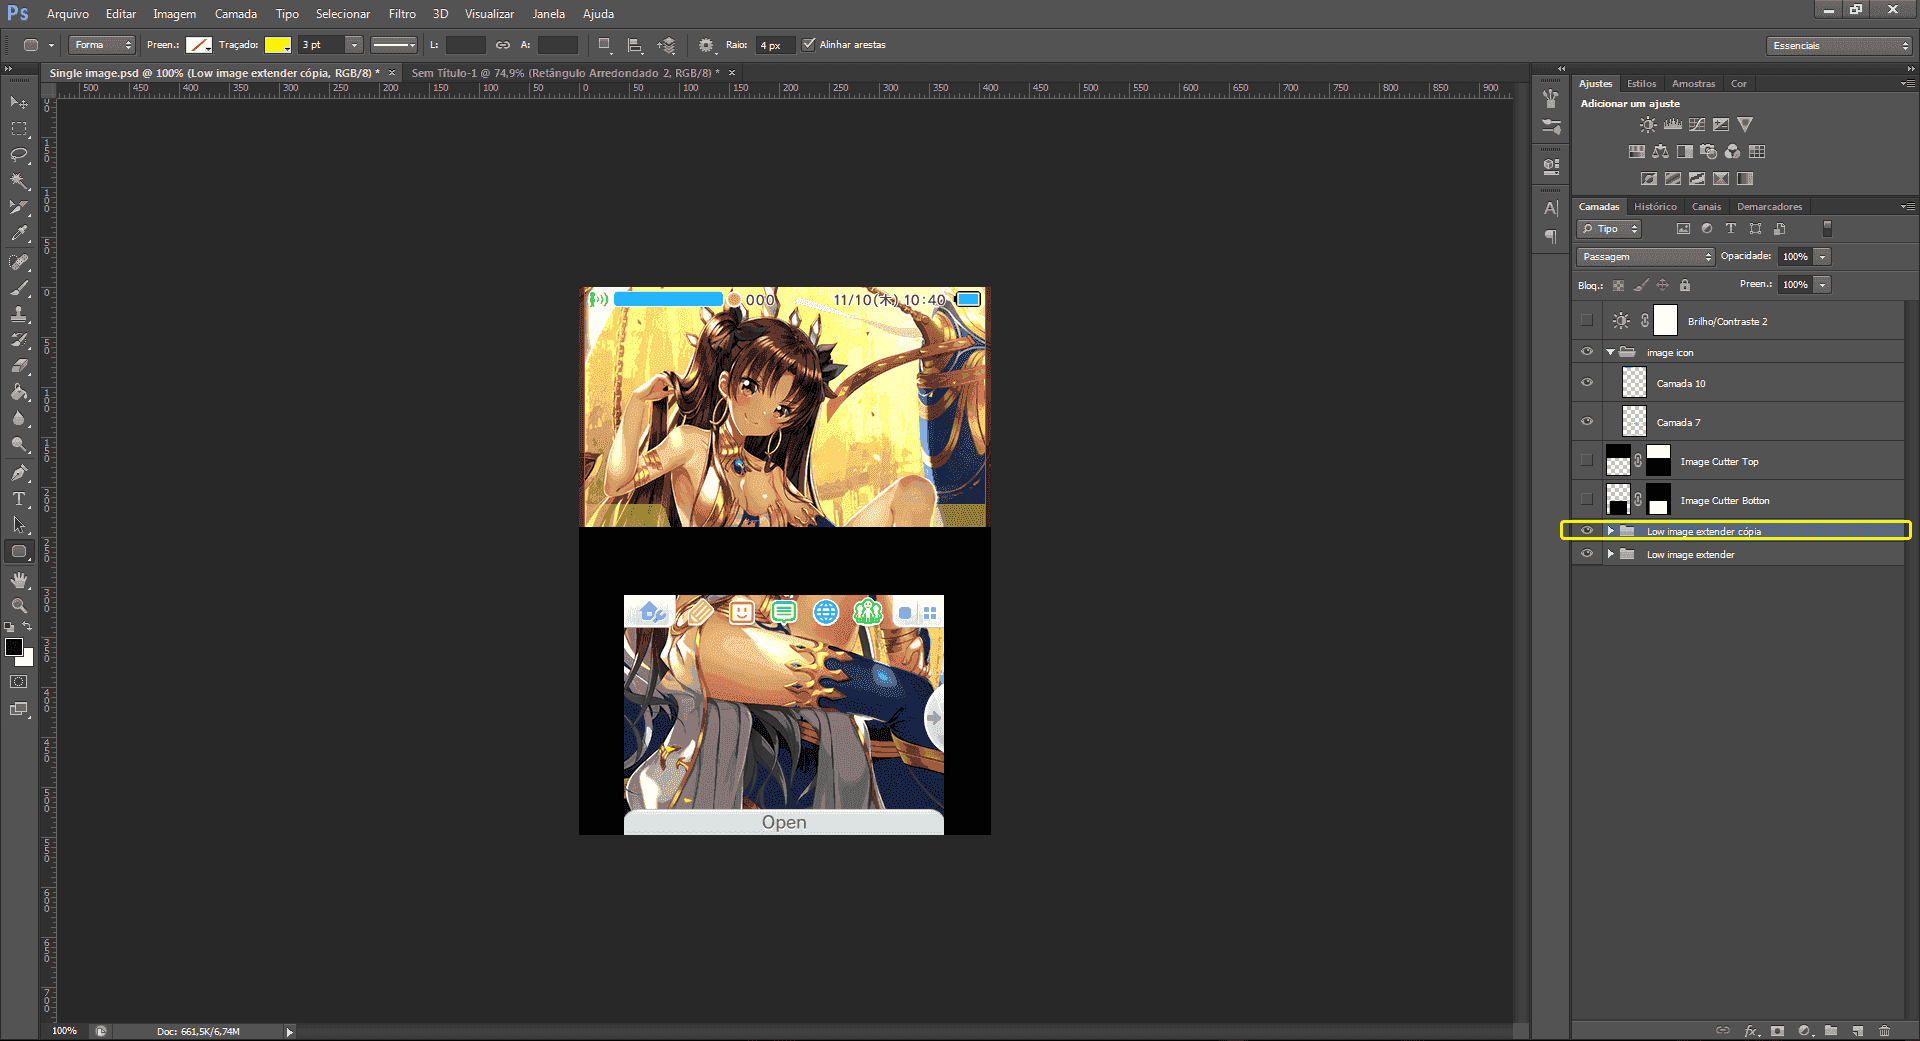The image size is (1920, 1041).
Task: Click the lock all layer icon
Action: [x=1685, y=285]
